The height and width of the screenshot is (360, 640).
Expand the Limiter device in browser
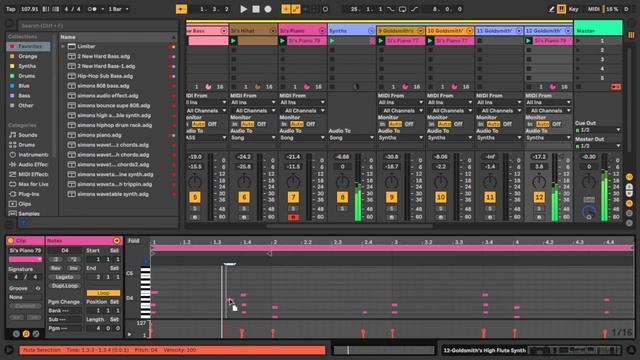(63, 47)
